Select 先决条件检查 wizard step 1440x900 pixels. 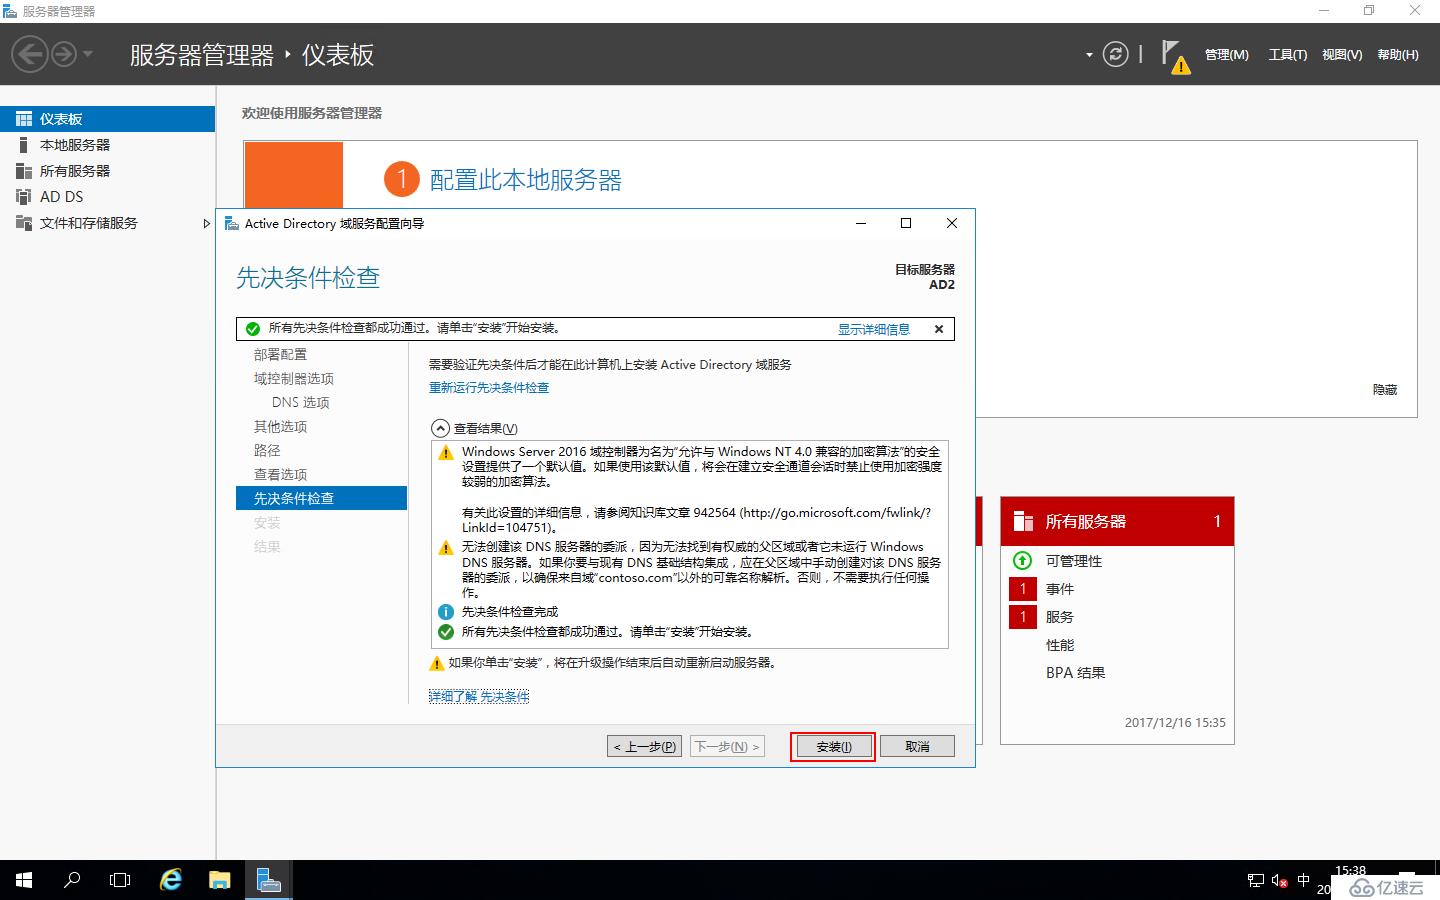pyautogui.click(x=321, y=498)
